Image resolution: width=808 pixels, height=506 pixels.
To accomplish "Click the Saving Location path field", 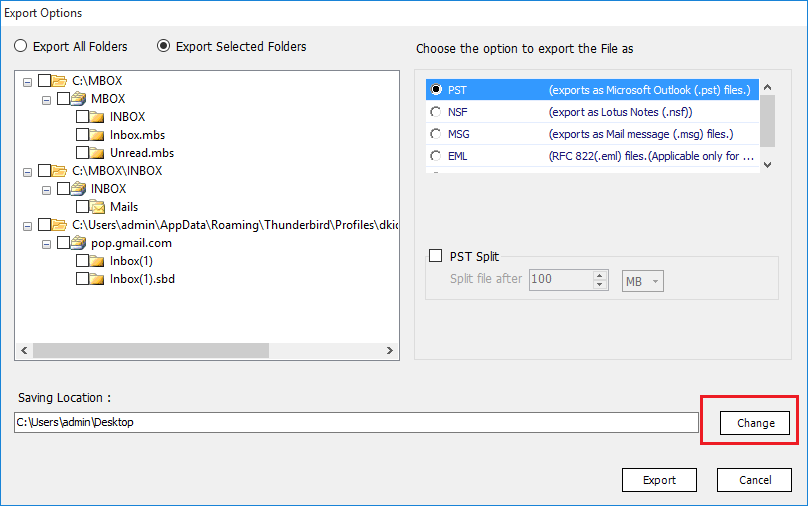I will (356, 423).
